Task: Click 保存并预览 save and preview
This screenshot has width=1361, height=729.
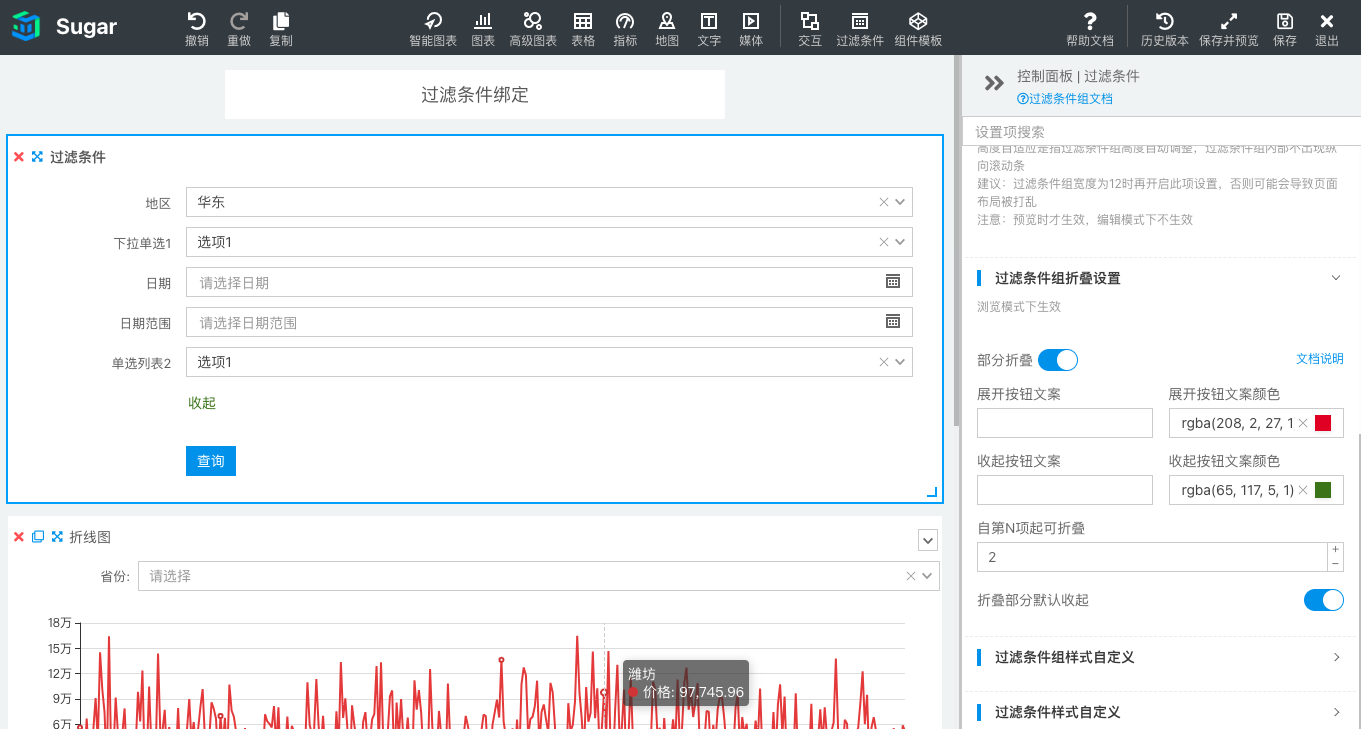Action: [1229, 29]
